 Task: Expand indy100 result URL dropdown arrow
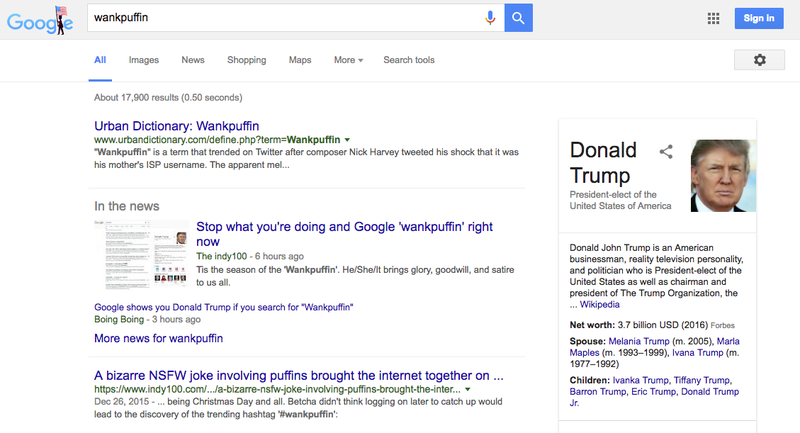click(x=468, y=390)
